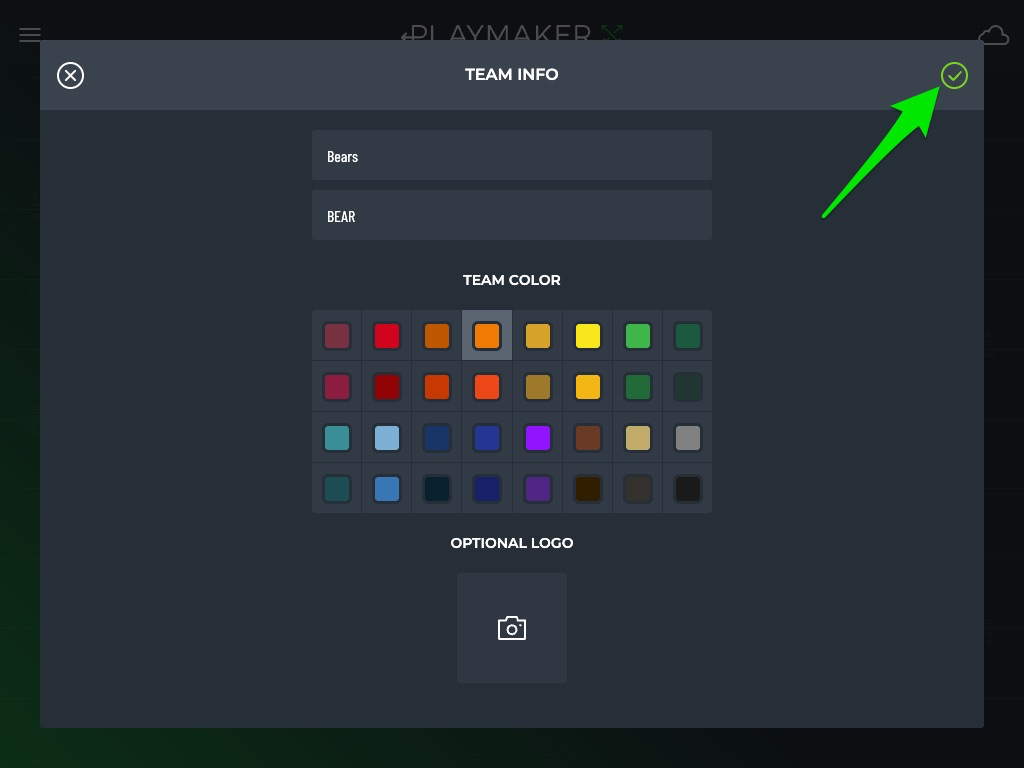
Task: Select the charcoal gray swatch in the bottom row
Action: click(637, 488)
